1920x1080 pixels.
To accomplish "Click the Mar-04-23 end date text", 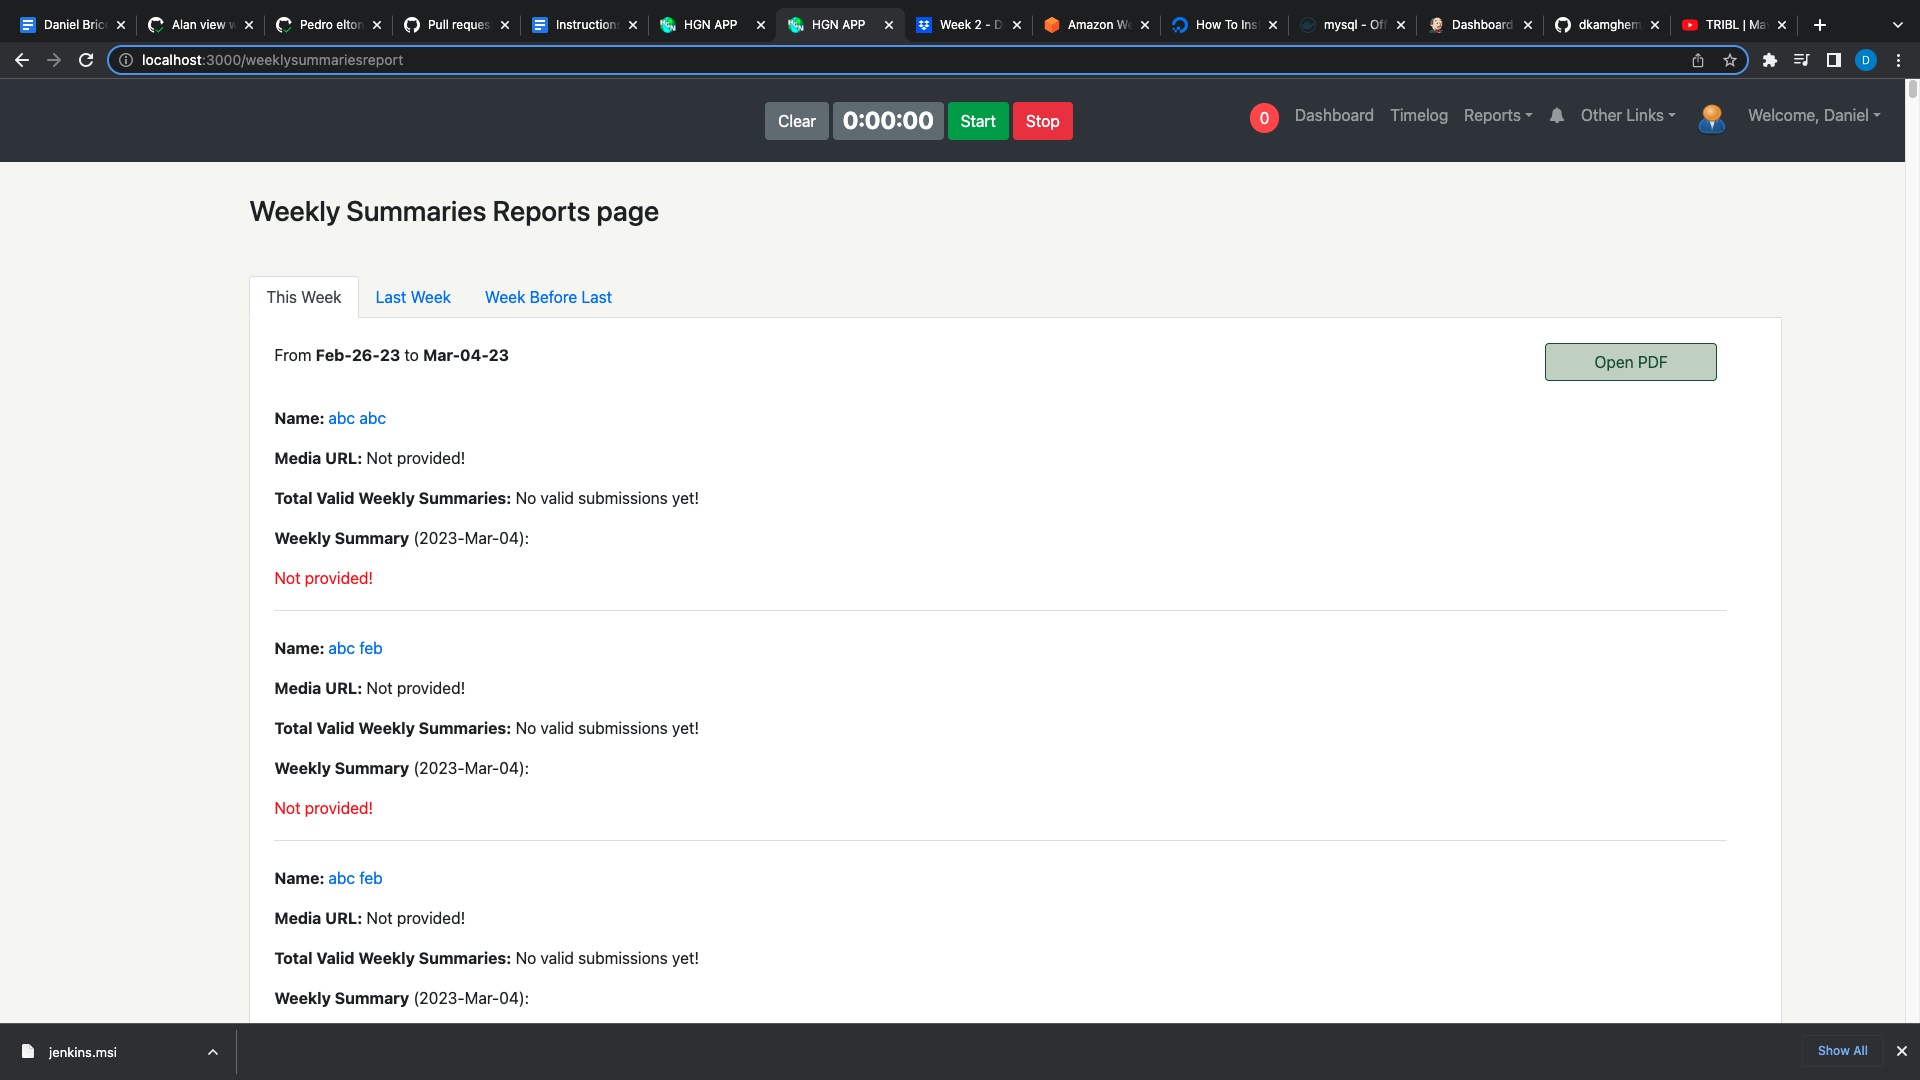I will (x=466, y=356).
